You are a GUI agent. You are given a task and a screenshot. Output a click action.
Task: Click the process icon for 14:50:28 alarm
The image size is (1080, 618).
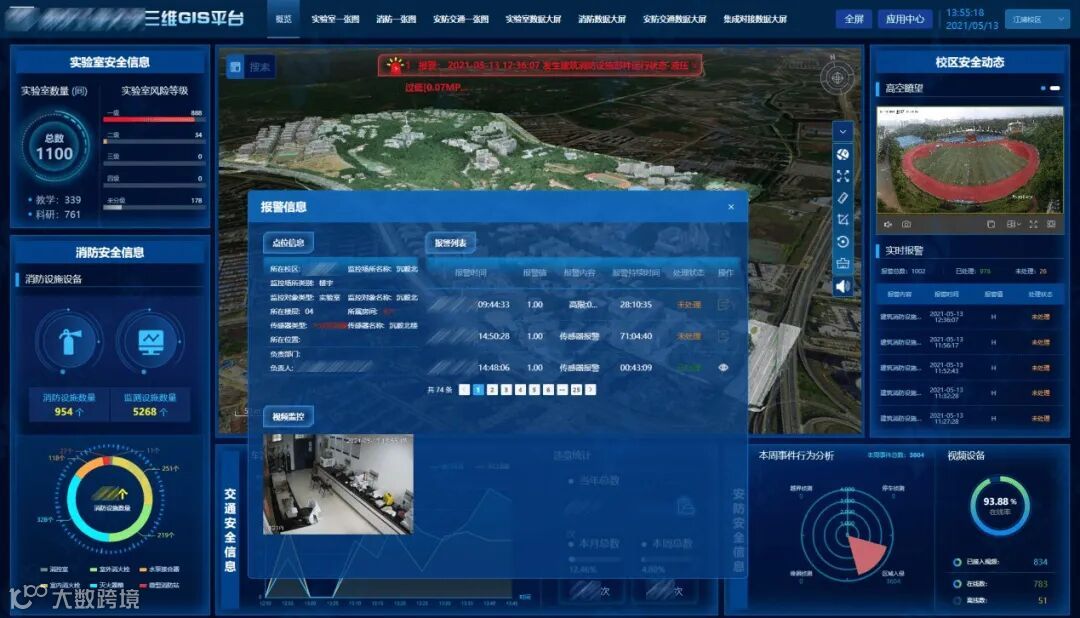tap(723, 336)
